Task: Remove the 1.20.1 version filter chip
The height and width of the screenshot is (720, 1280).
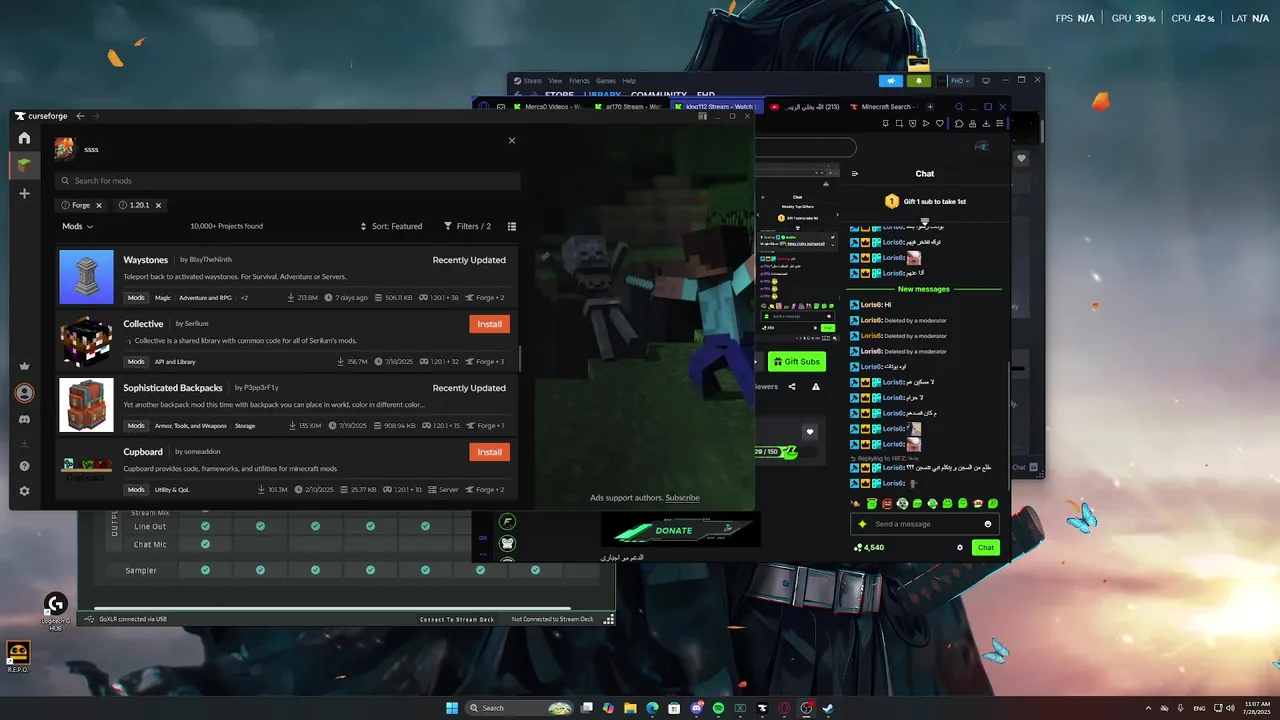Action: tap(158, 205)
